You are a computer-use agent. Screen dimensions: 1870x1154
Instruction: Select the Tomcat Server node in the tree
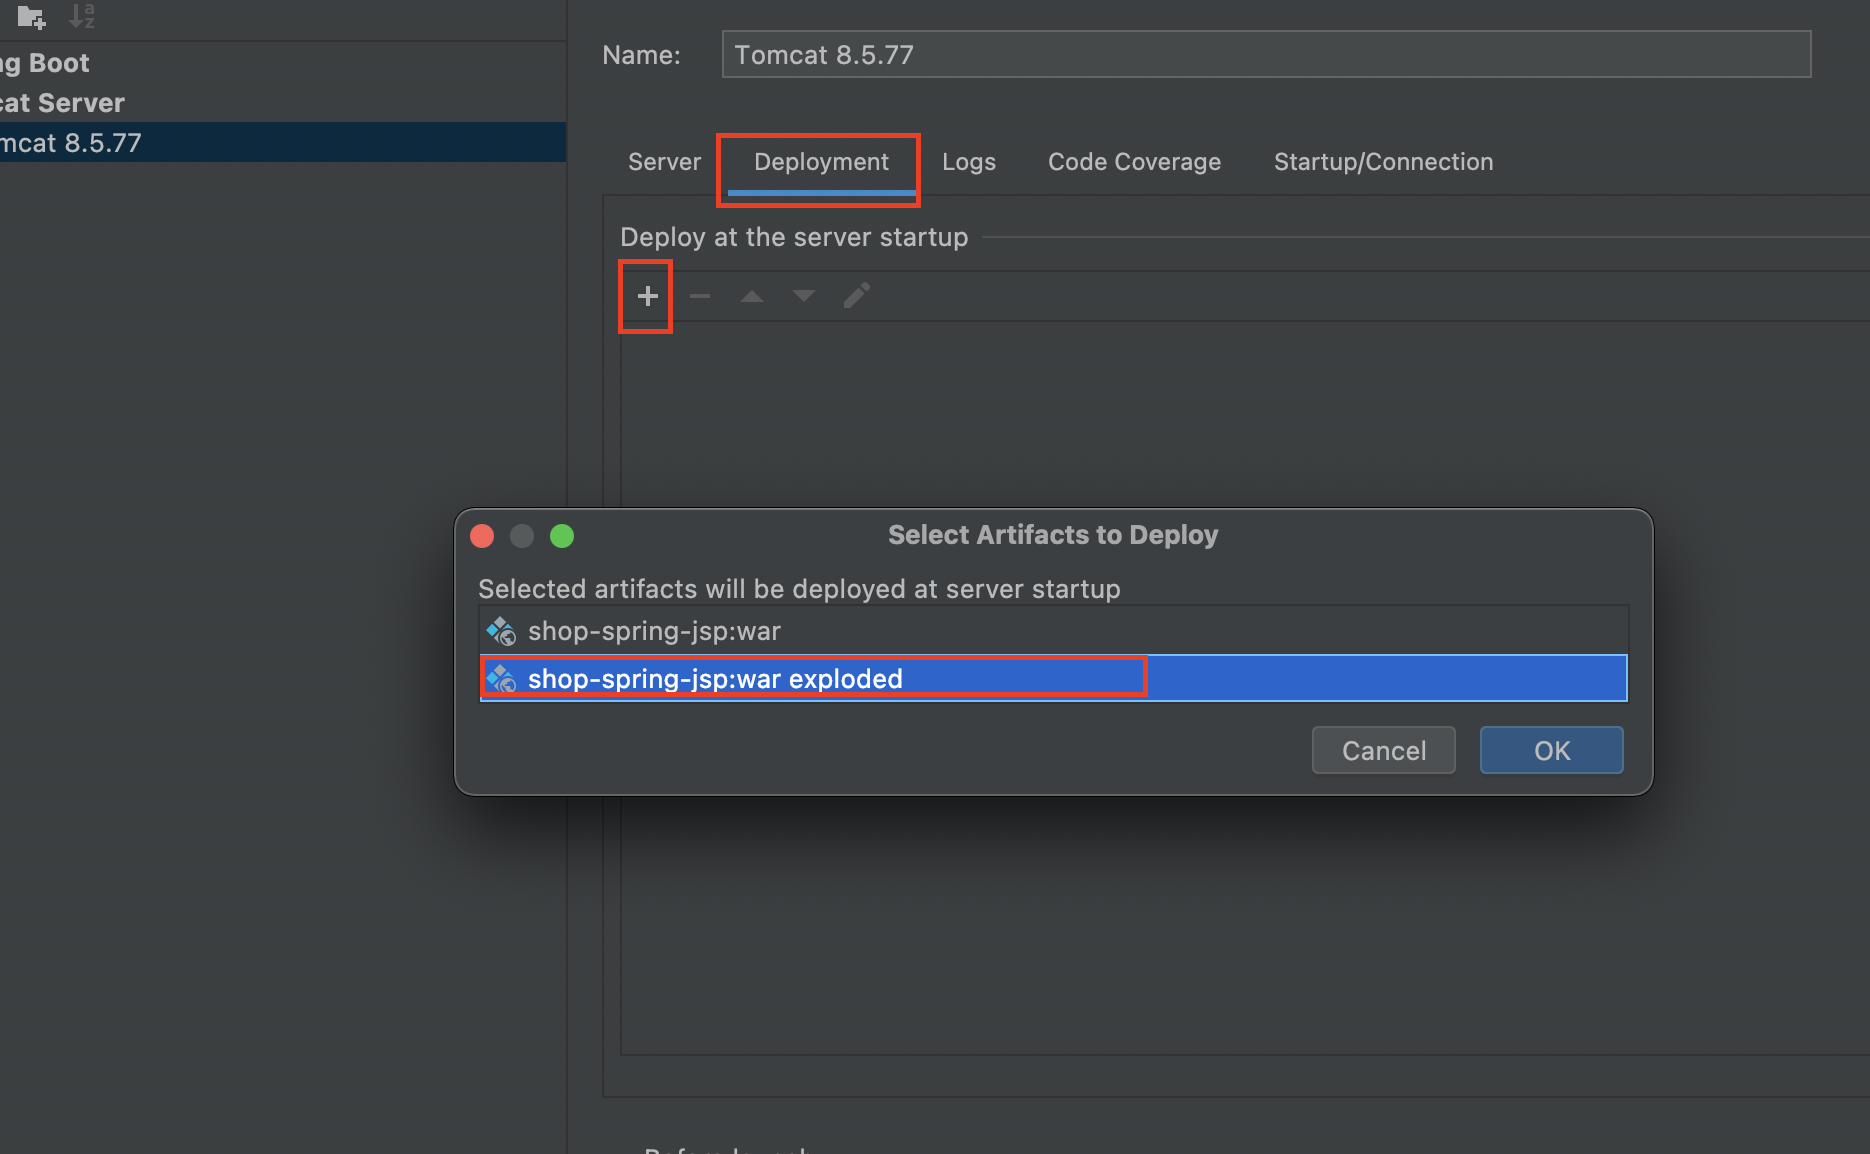[x=283, y=103]
